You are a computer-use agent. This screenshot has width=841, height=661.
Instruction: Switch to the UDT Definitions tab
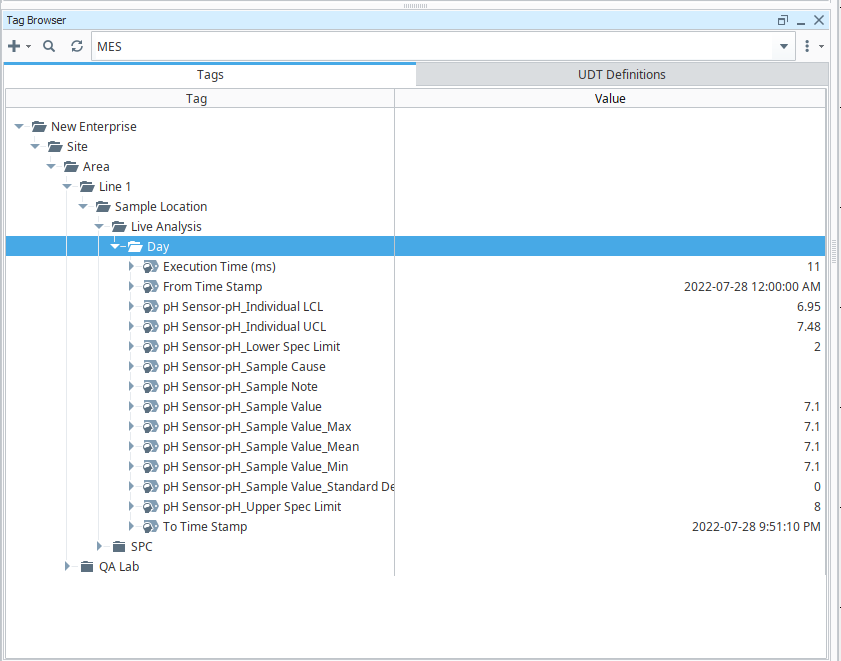tap(621, 75)
